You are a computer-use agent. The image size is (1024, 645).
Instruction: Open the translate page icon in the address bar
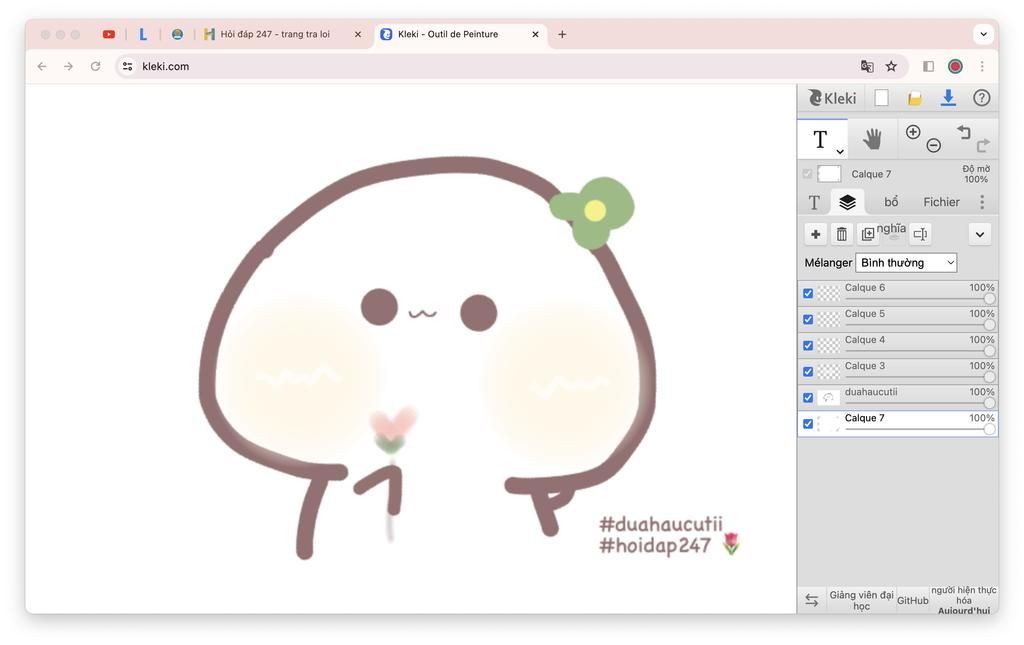pos(867,66)
